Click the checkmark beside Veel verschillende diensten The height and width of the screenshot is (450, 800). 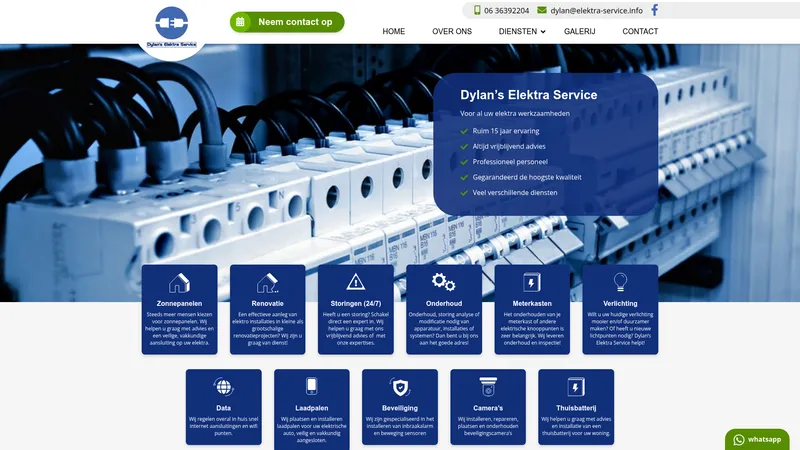pyautogui.click(x=464, y=193)
